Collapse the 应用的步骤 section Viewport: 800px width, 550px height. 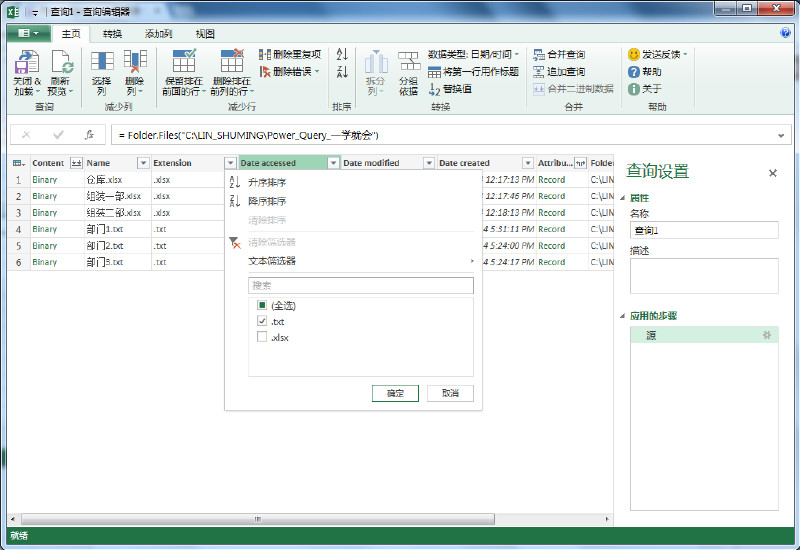[622, 316]
